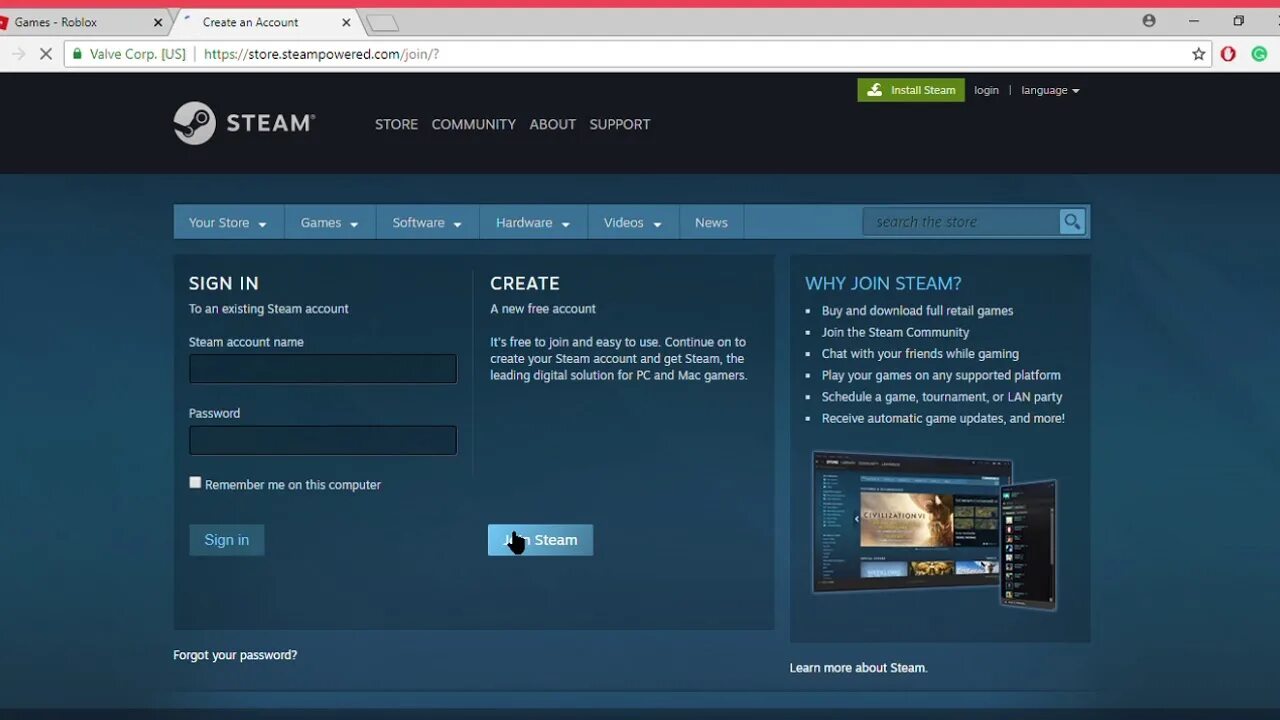Click the Install Steam button

point(911,90)
